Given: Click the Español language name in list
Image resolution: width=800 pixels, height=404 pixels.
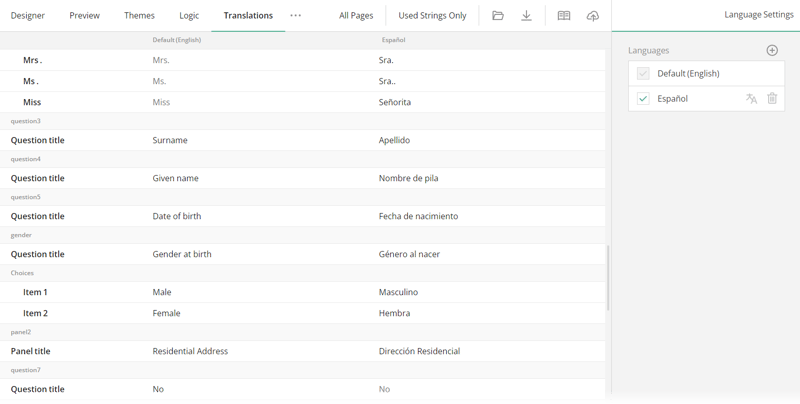Looking at the screenshot, I should pos(672,98).
